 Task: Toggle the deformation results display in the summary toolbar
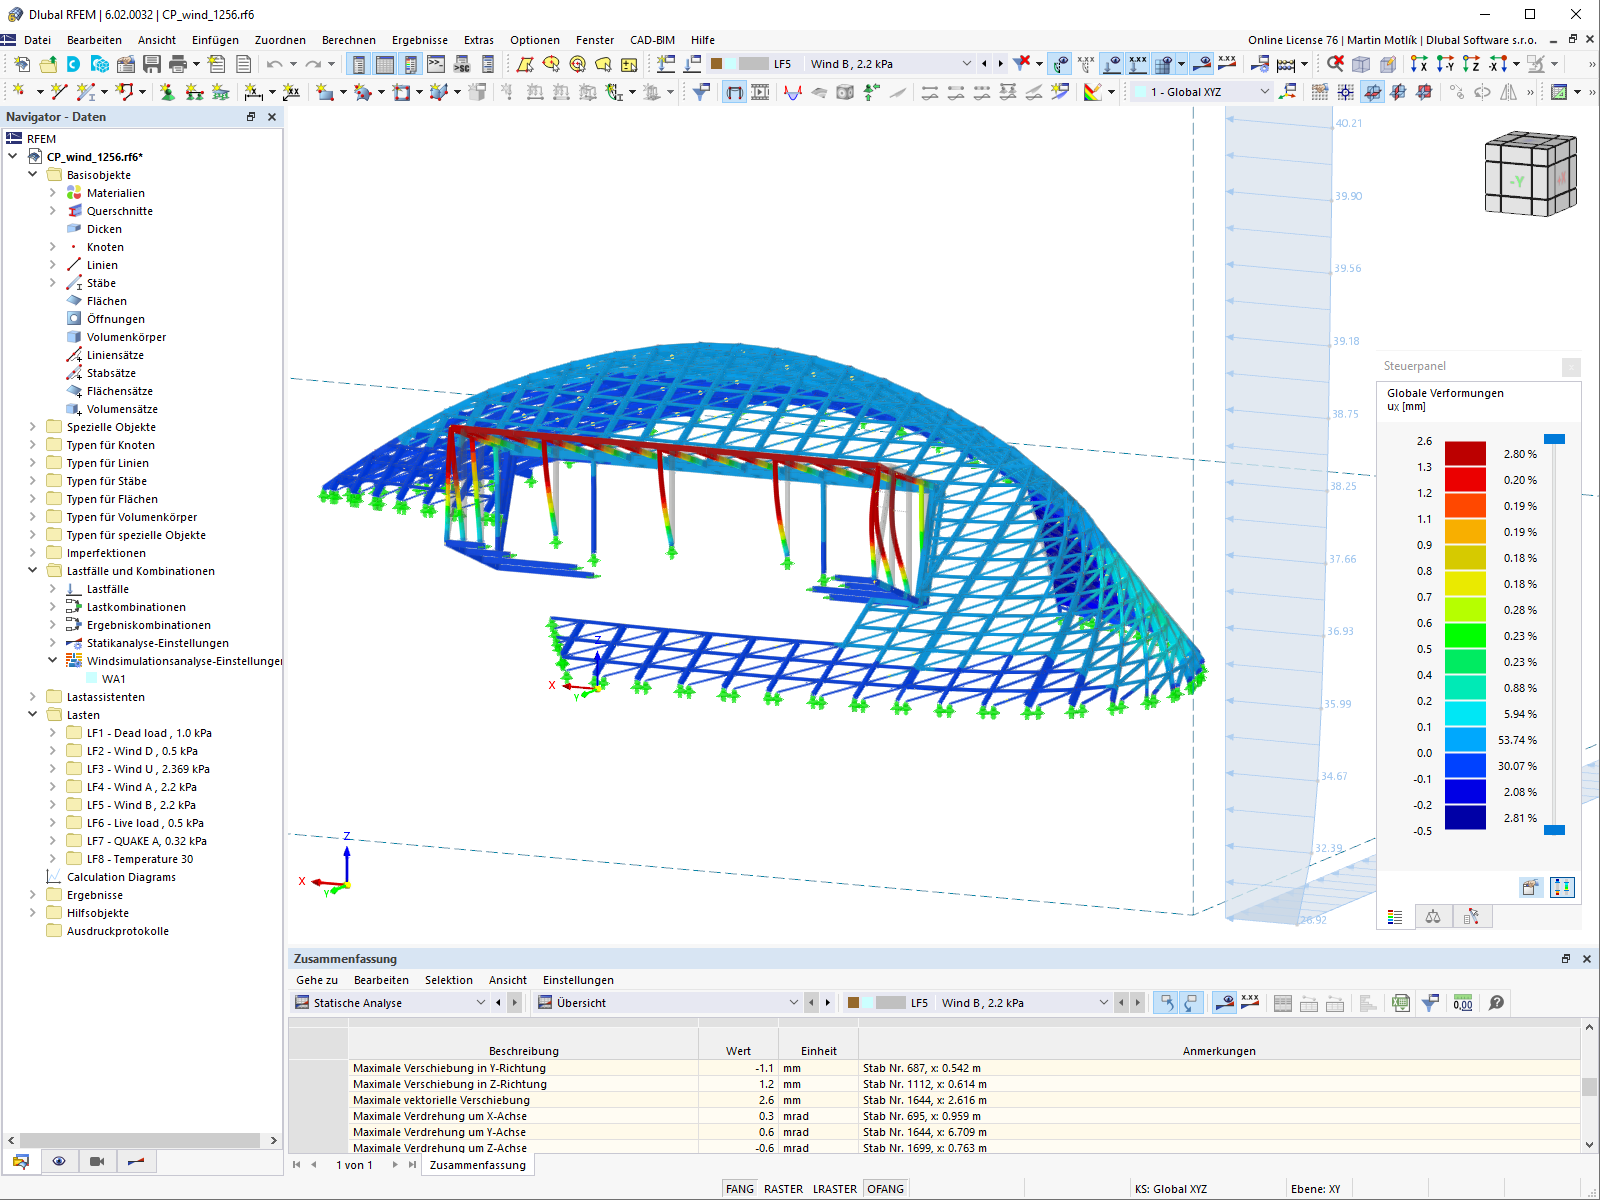1224,1003
